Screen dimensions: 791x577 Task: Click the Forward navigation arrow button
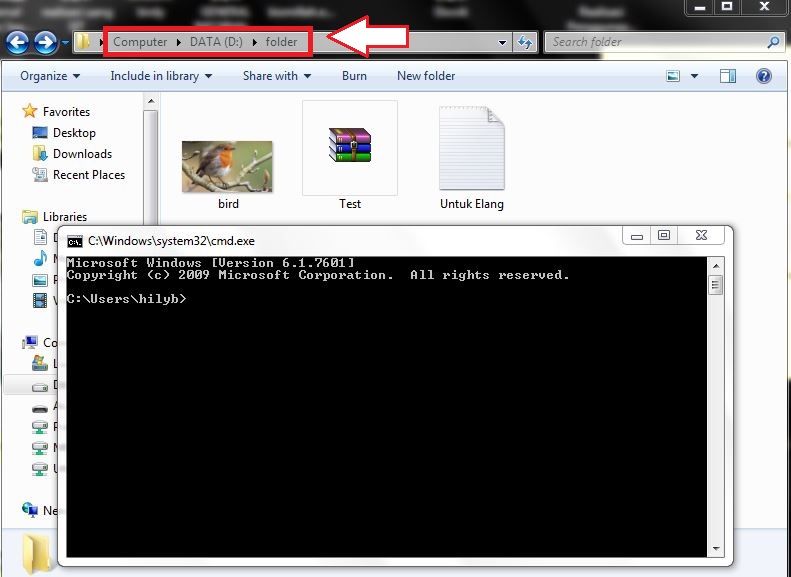(45, 42)
